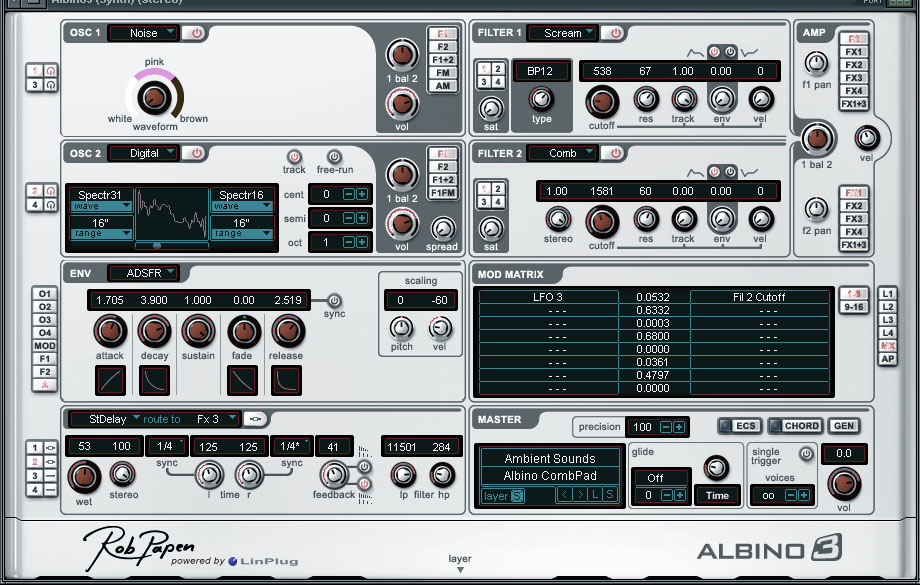Image resolution: width=920 pixels, height=585 pixels.
Task: Open ENV ADSFR mode dropdown
Action: click(144, 273)
